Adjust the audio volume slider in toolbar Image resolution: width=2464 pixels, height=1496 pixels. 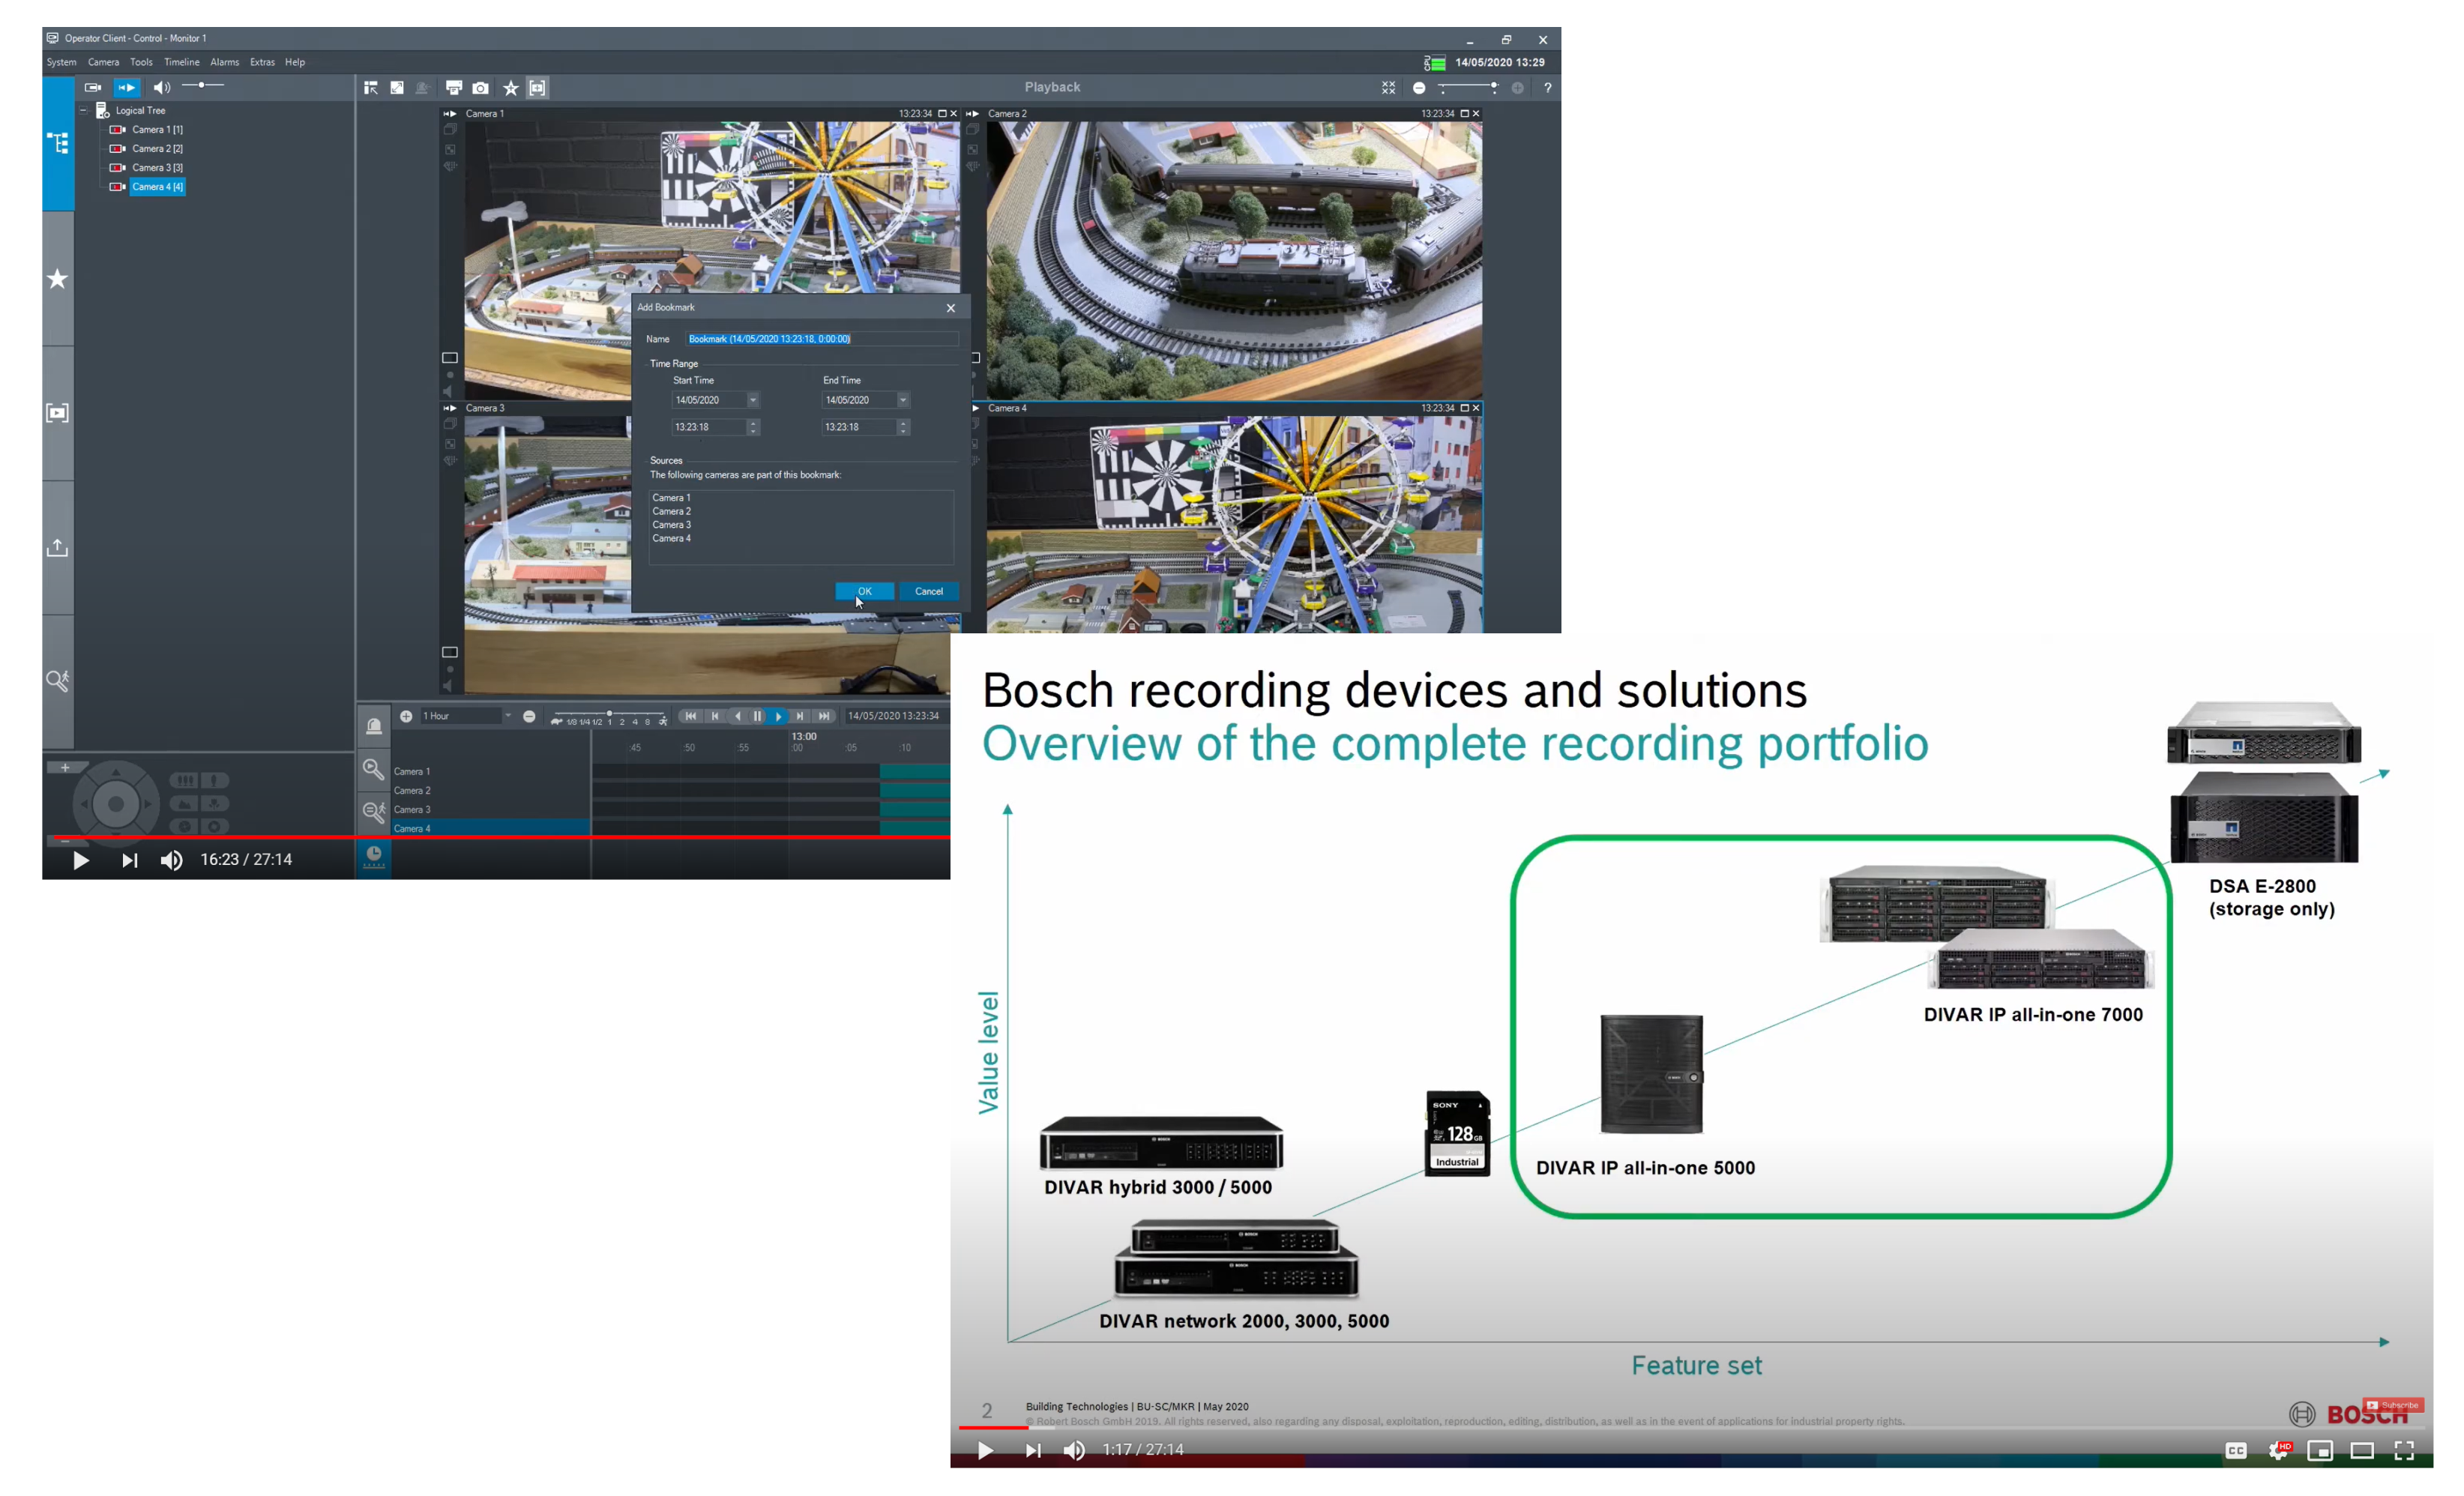point(203,86)
